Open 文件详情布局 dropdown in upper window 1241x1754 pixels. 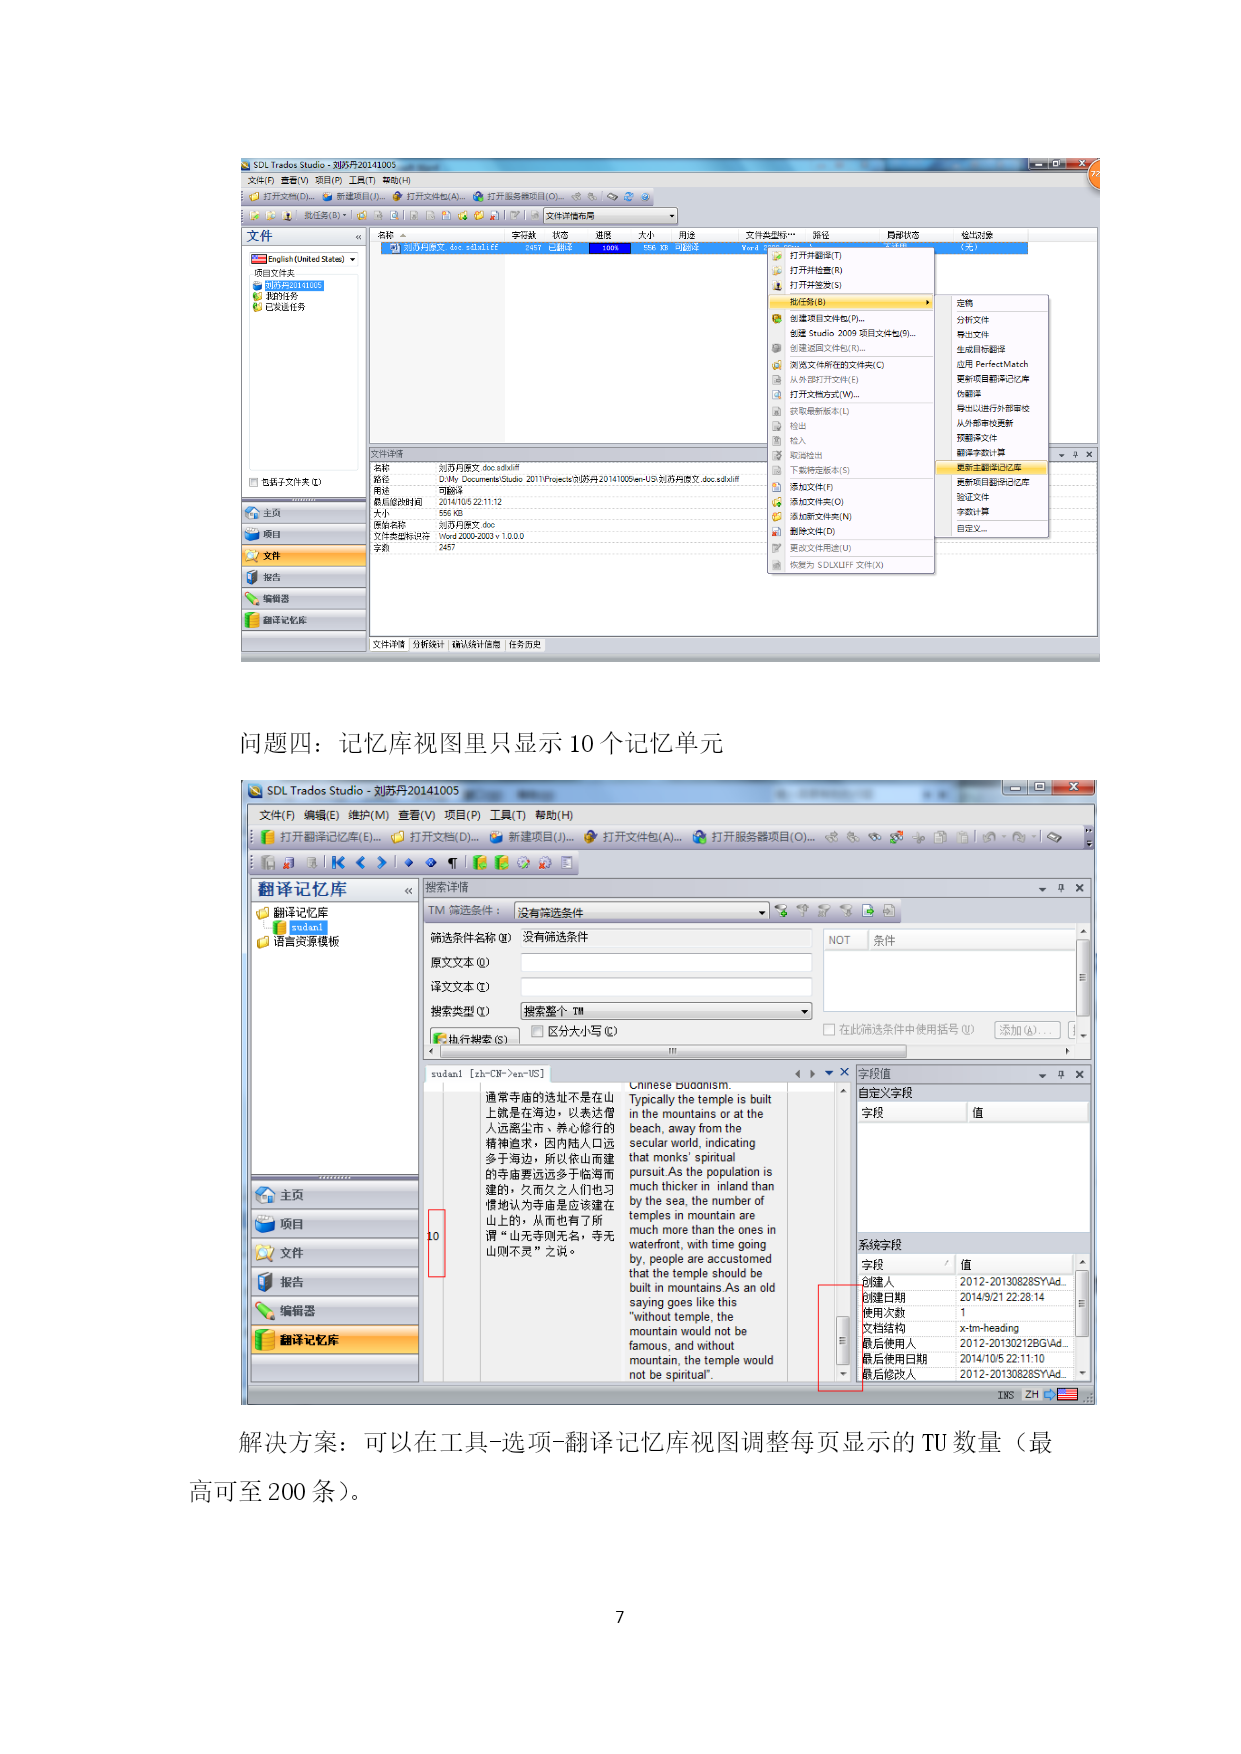click(x=672, y=216)
